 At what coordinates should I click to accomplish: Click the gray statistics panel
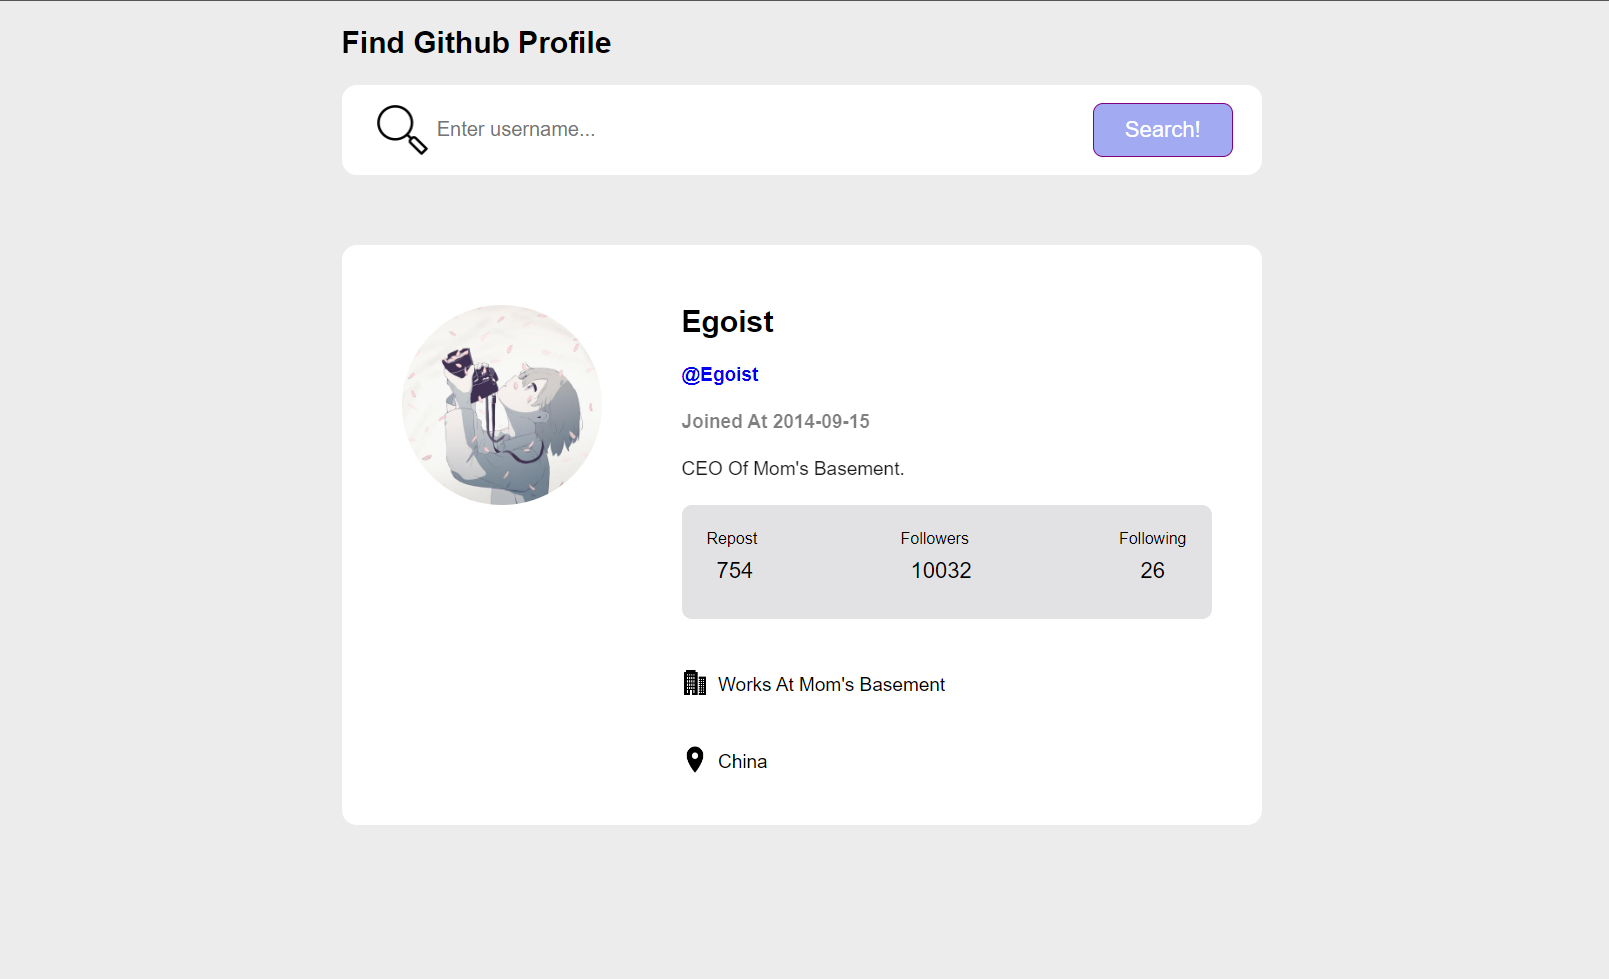[x=946, y=561]
